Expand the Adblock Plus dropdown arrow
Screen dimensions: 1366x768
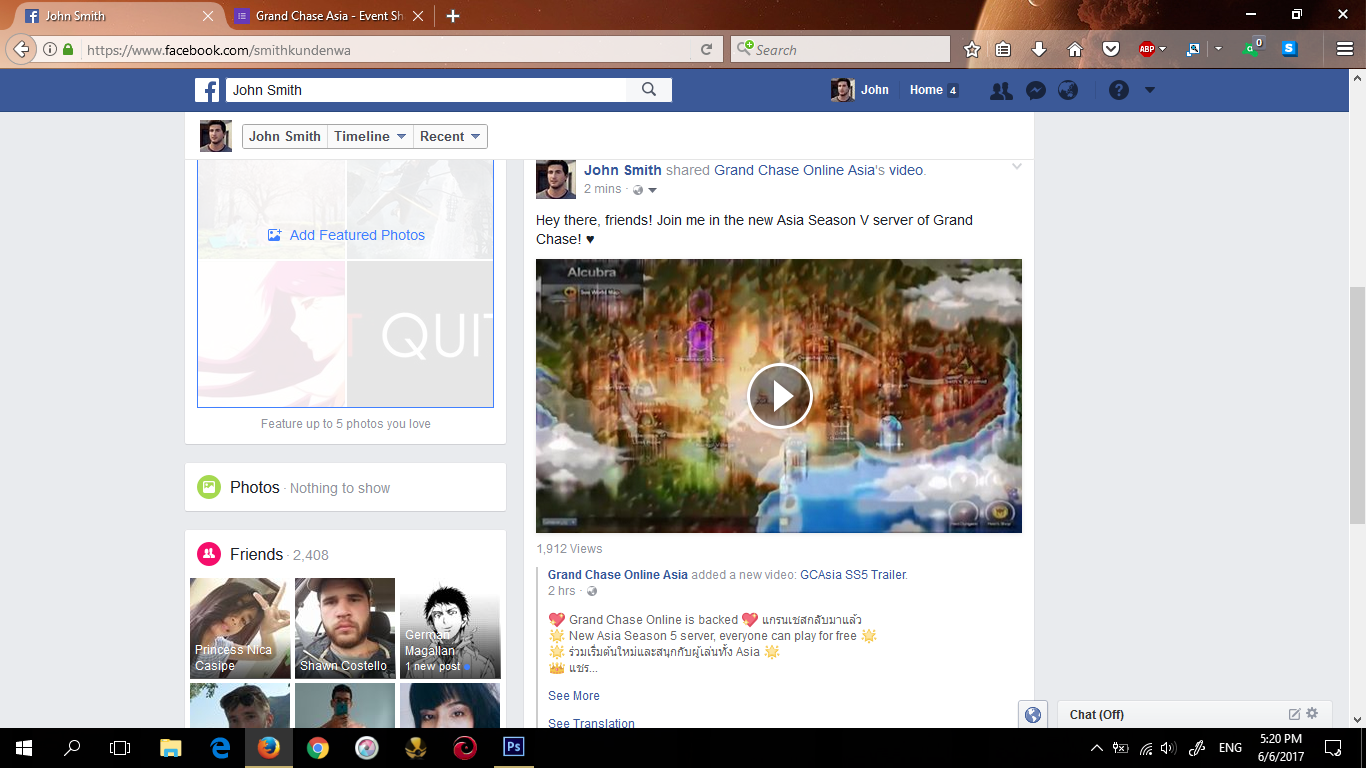coord(1163,49)
